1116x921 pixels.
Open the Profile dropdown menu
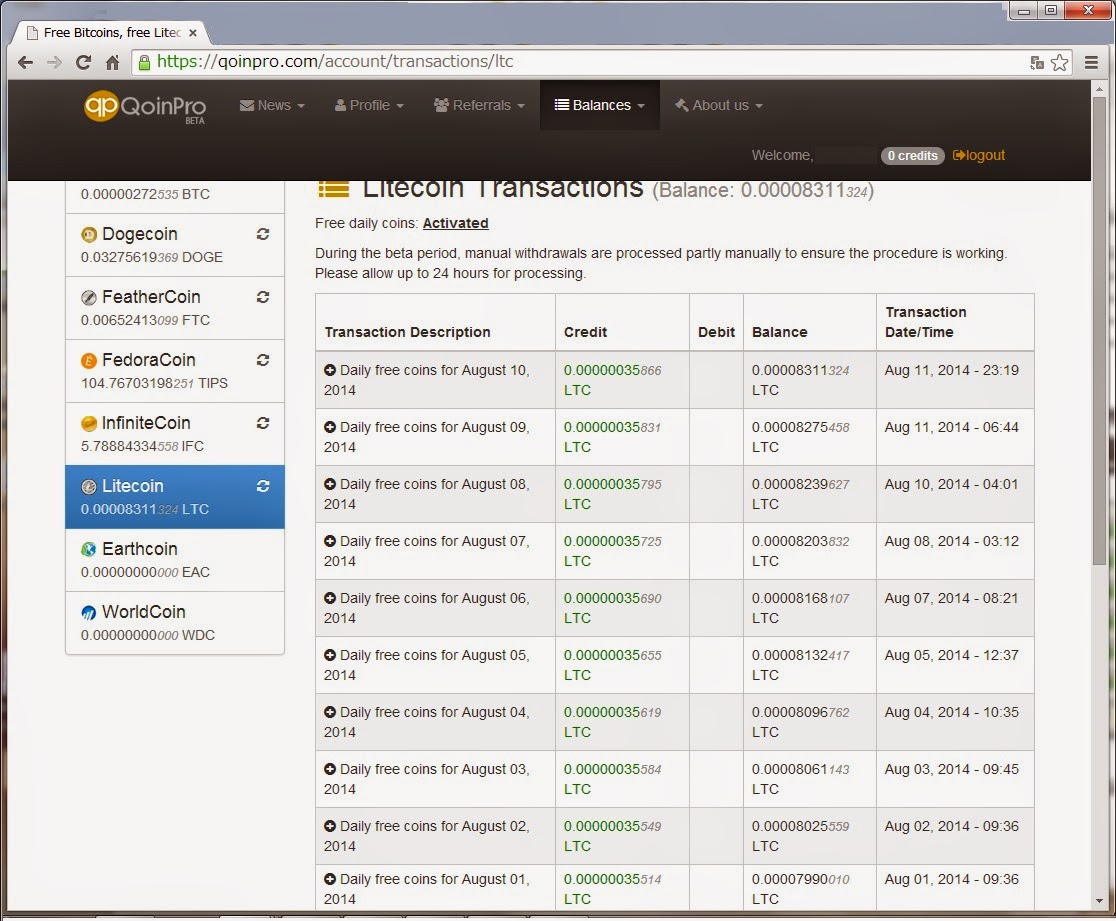[x=369, y=105]
